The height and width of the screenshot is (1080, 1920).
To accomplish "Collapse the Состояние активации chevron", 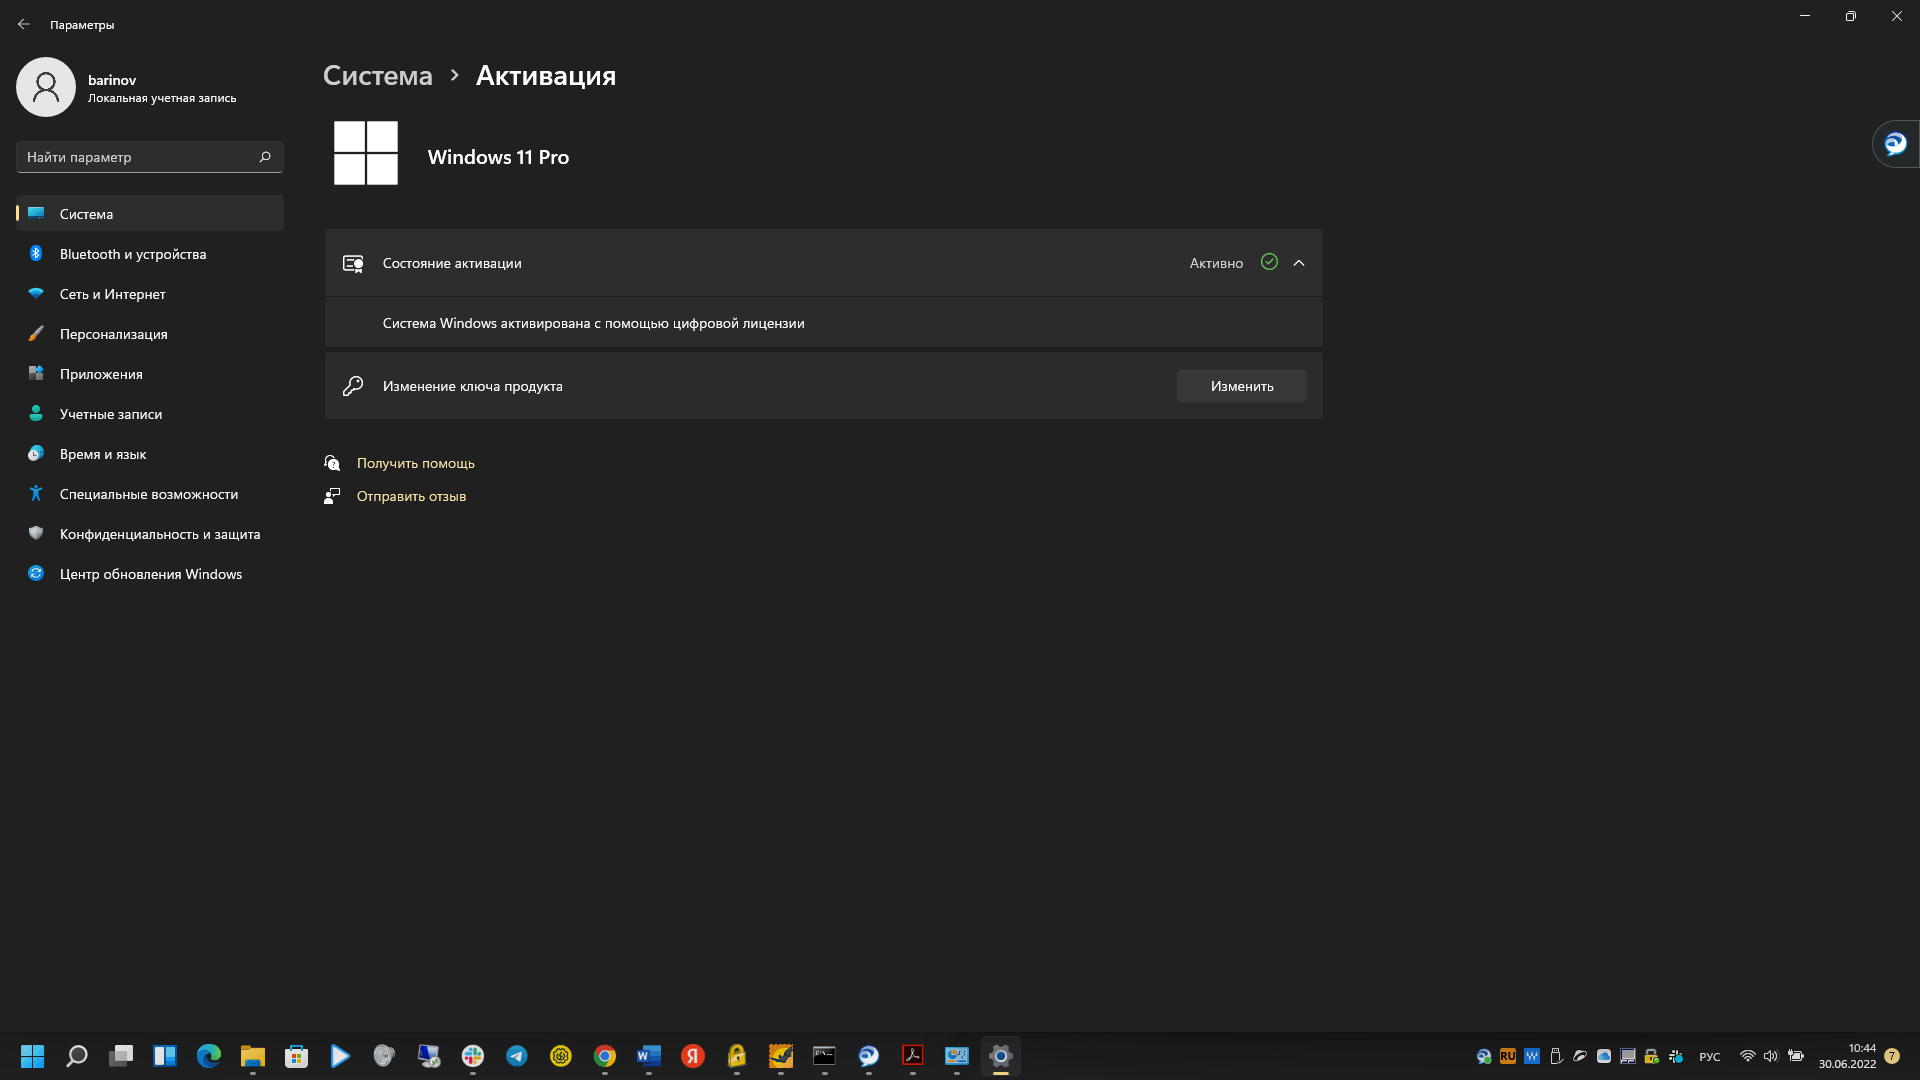I will click(x=1299, y=263).
